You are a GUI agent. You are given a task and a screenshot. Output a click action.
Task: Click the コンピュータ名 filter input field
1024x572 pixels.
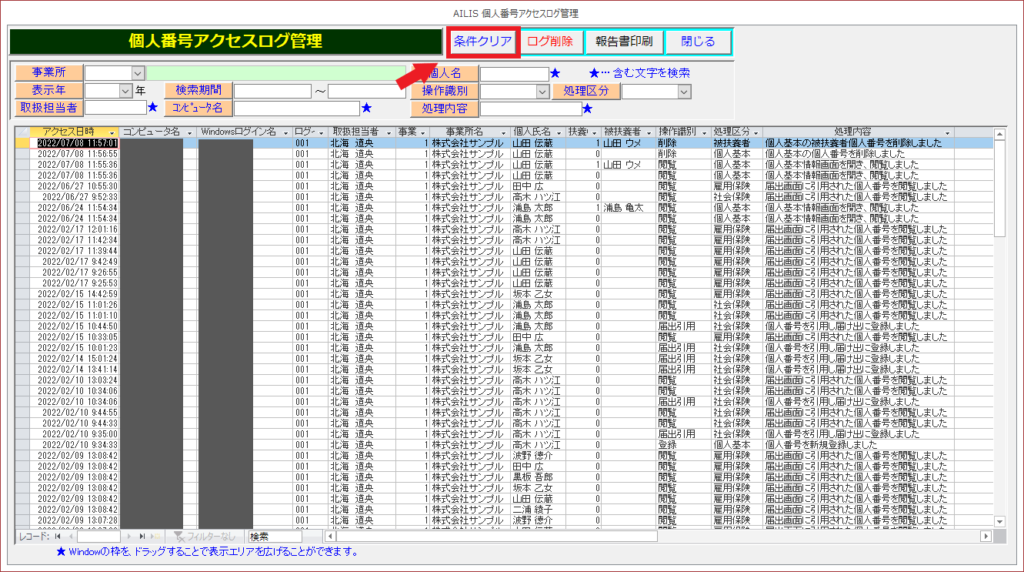click(x=296, y=108)
